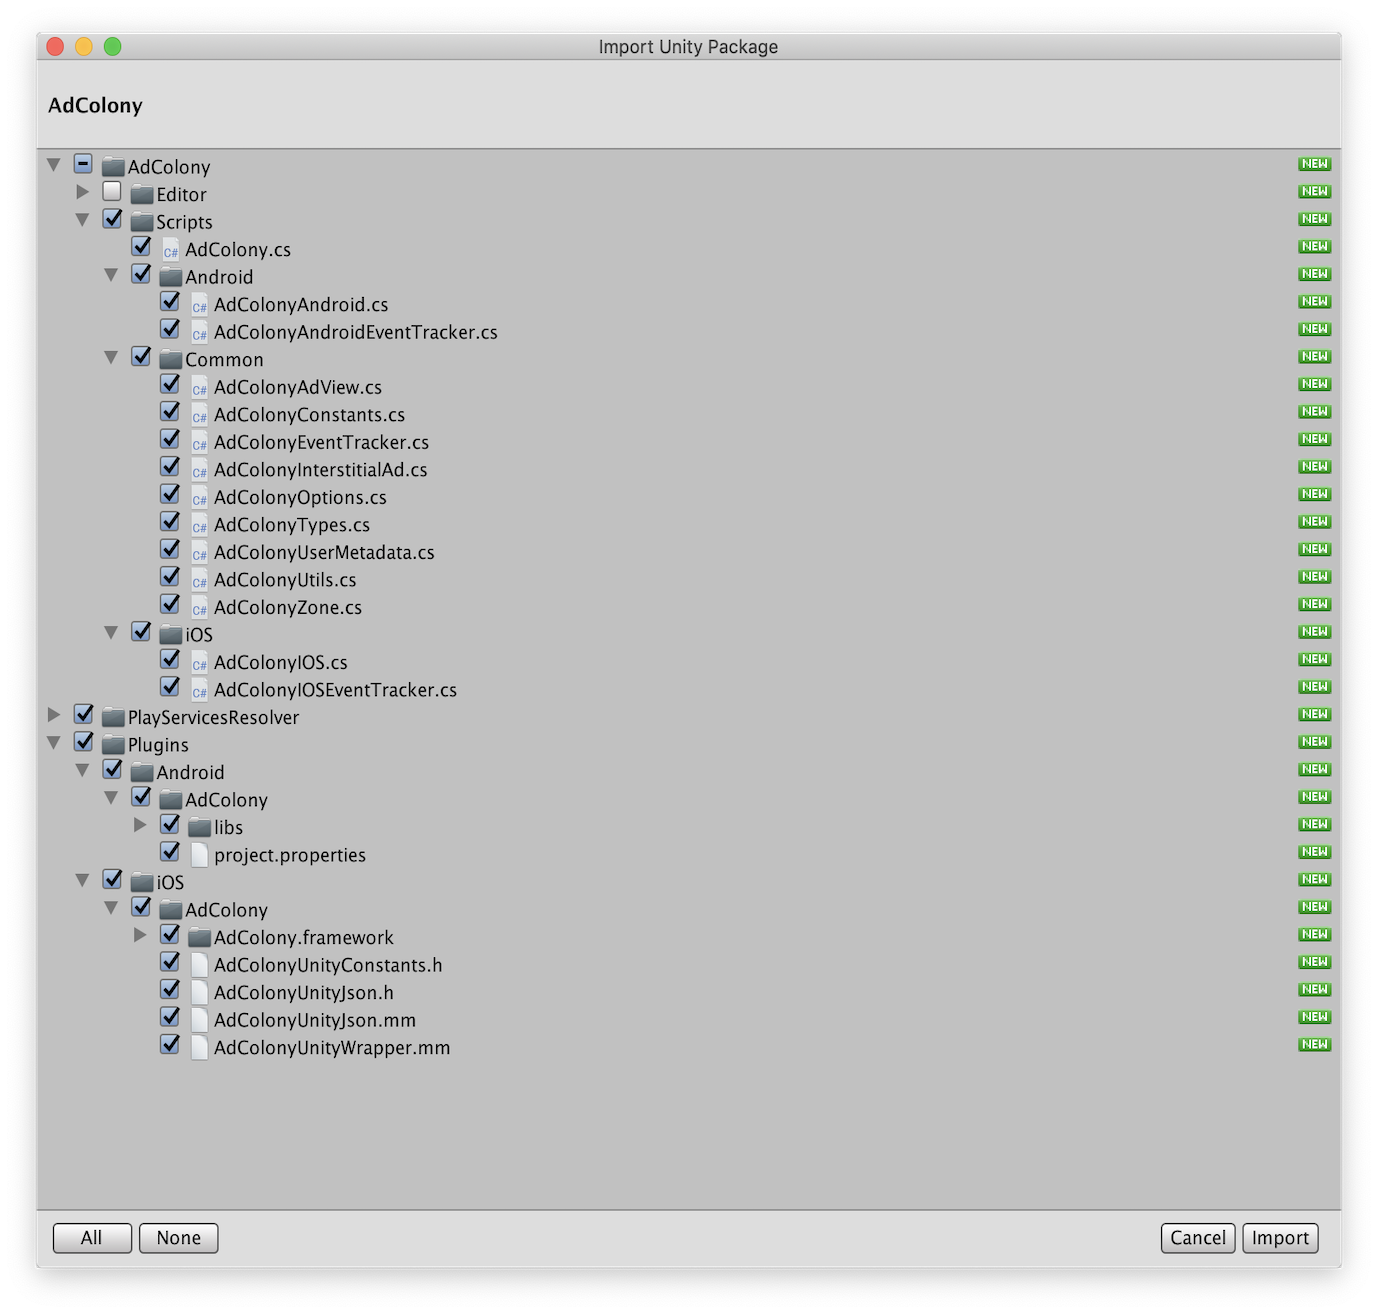Click the PlayServicesResolver folder icon
The image size is (1378, 1314).
point(113,717)
